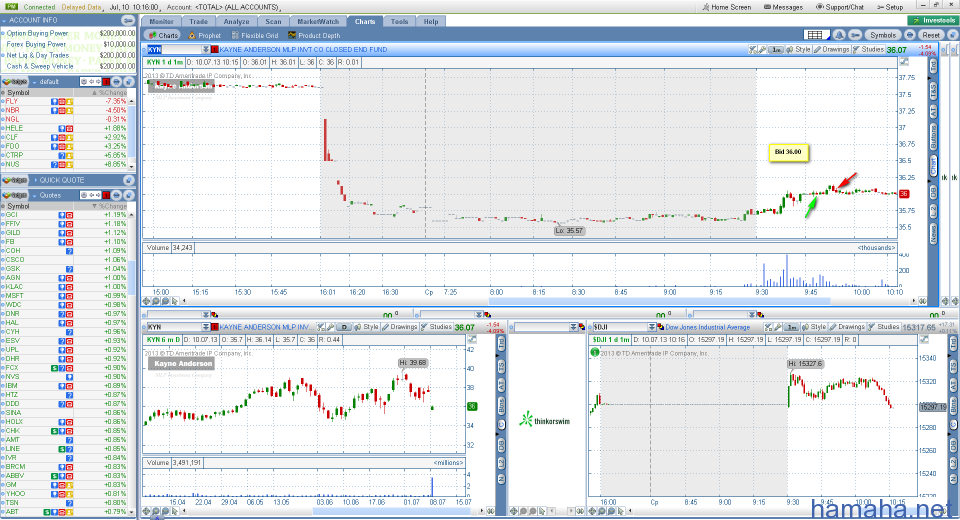960x520 pixels.
Task: Switch to the MarketWatch tab
Action: [318, 21]
